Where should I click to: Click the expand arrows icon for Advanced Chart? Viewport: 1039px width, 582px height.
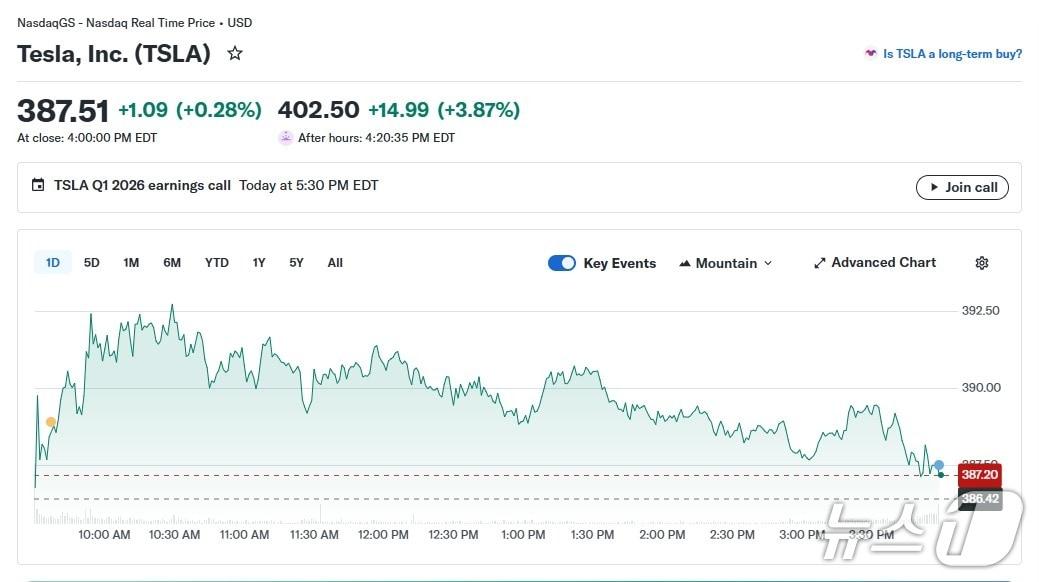(820, 263)
